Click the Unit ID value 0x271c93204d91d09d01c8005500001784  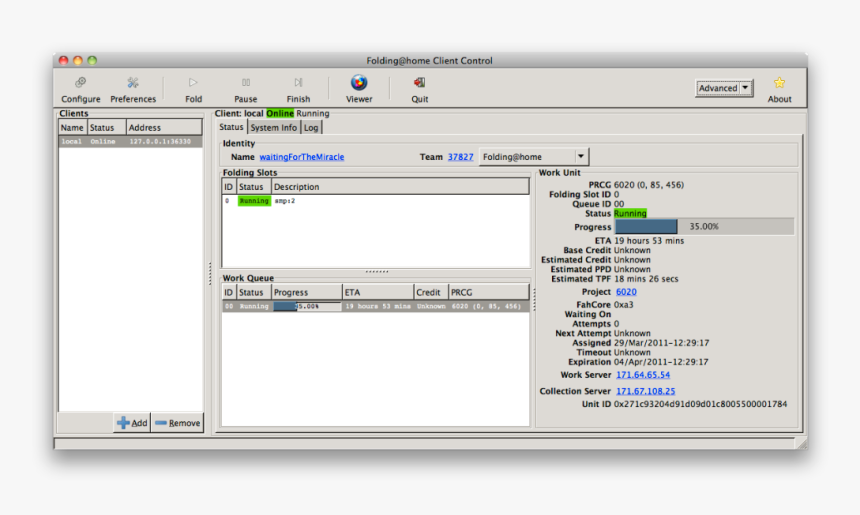coord(700,404)
